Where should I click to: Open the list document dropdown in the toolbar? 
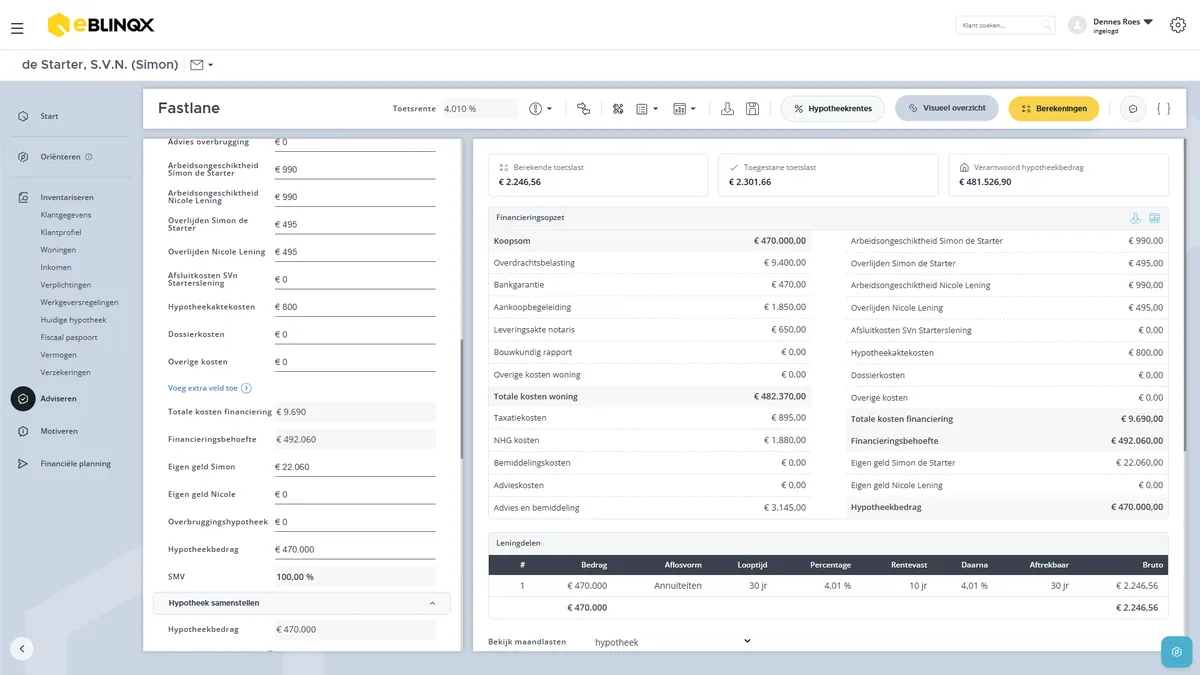[647, 109]
